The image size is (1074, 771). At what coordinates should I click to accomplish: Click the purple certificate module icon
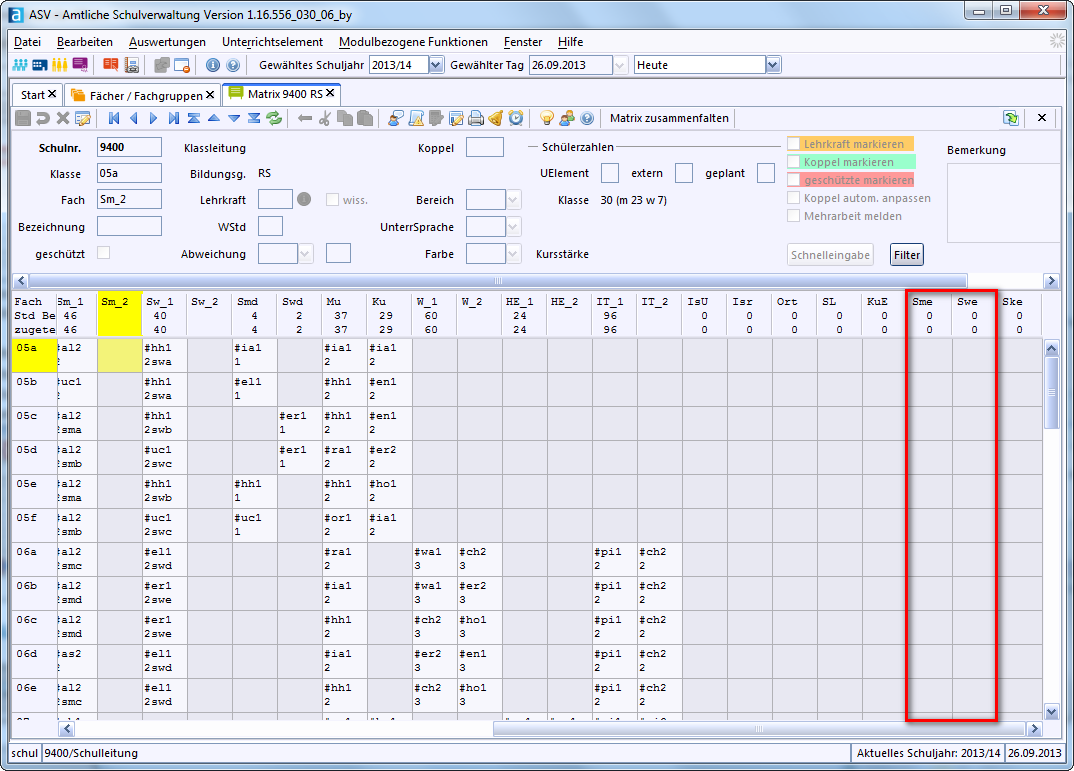click(x=80, y=65)
